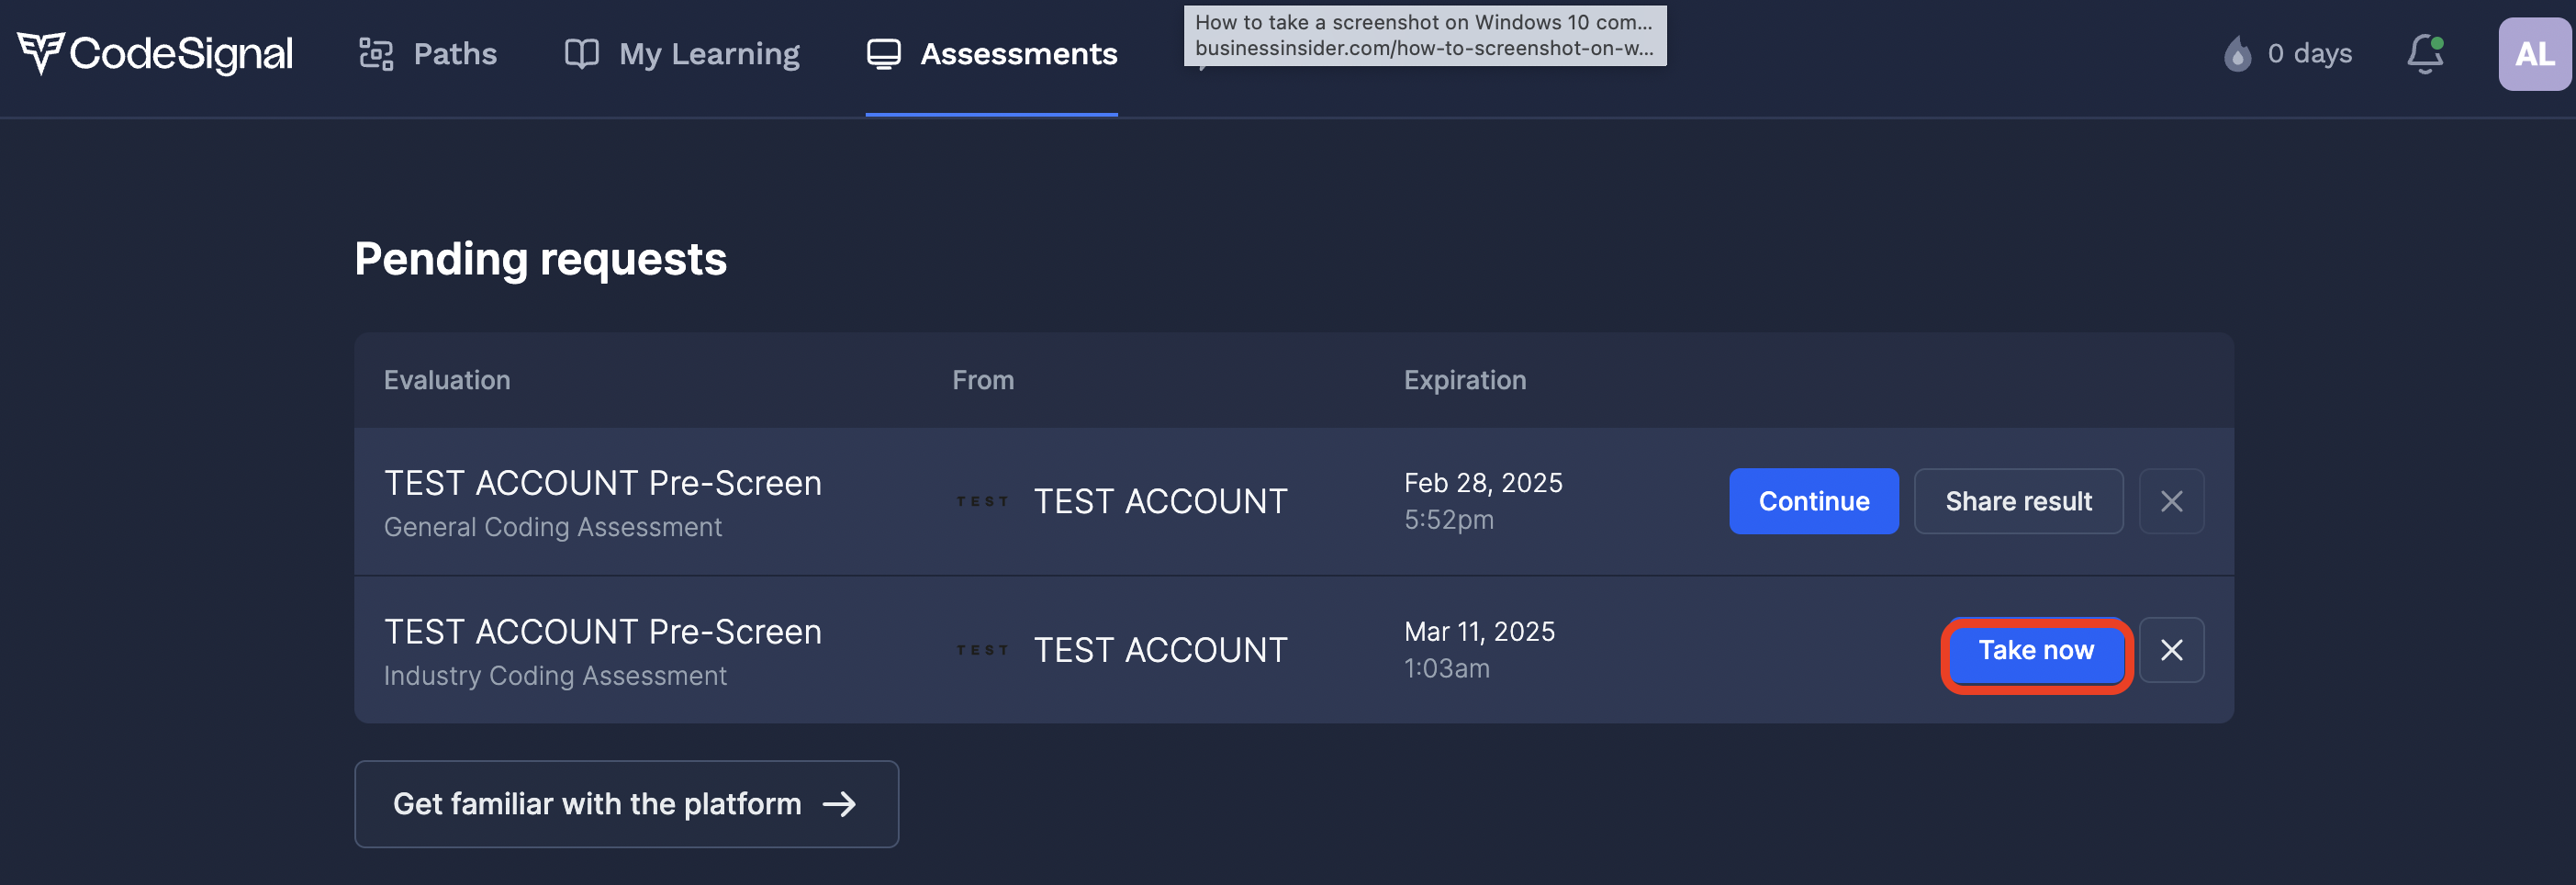2576x885 pixels.
Task: Click the 0 days streak counter
Action: tap(2309, 54)
